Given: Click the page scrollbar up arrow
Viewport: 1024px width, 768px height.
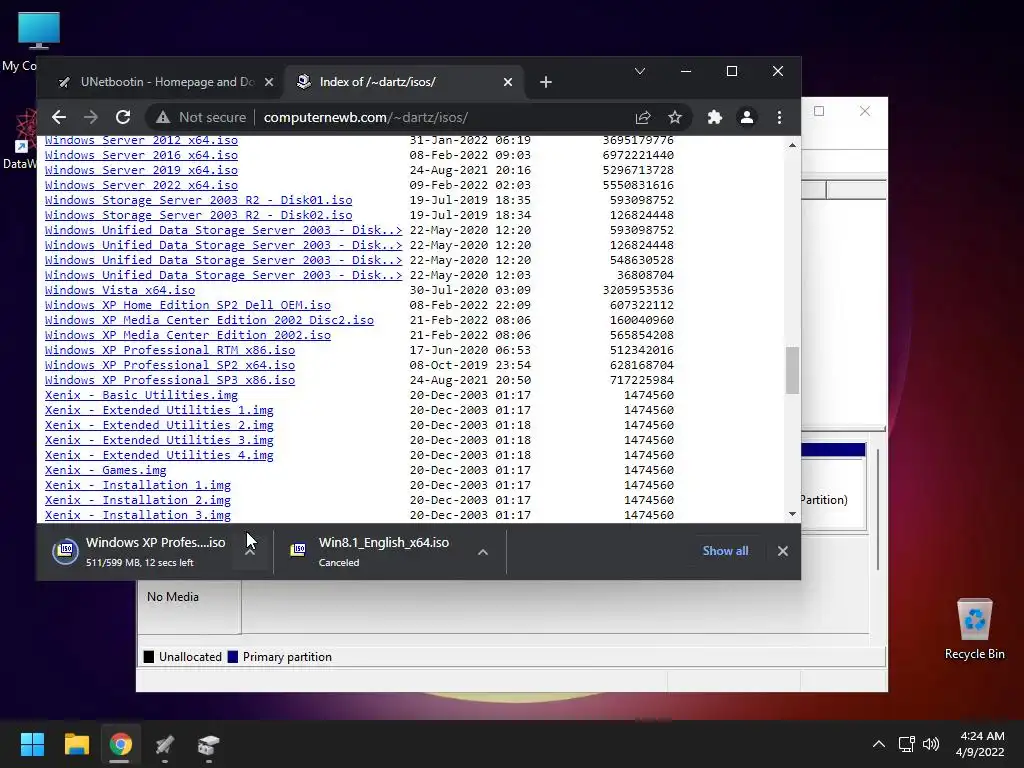Looking at the screenshot, I should pos(792,145).
